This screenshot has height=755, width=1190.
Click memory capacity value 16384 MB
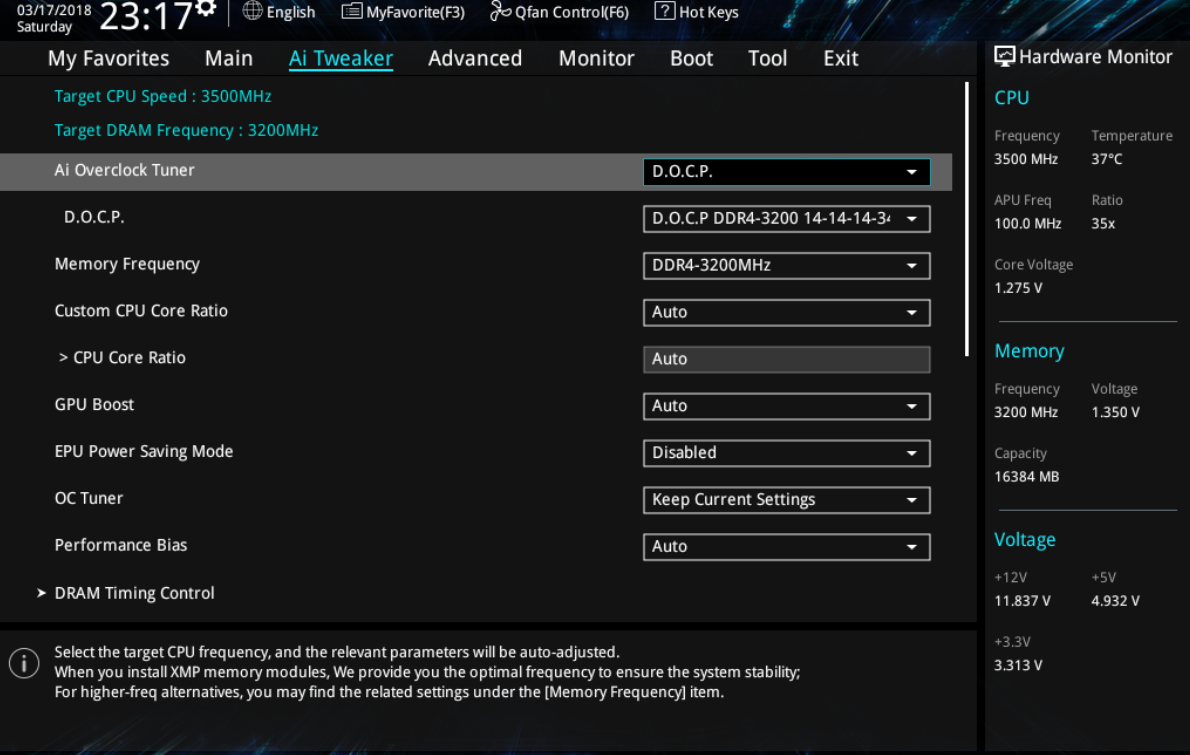click(1027, 477)
